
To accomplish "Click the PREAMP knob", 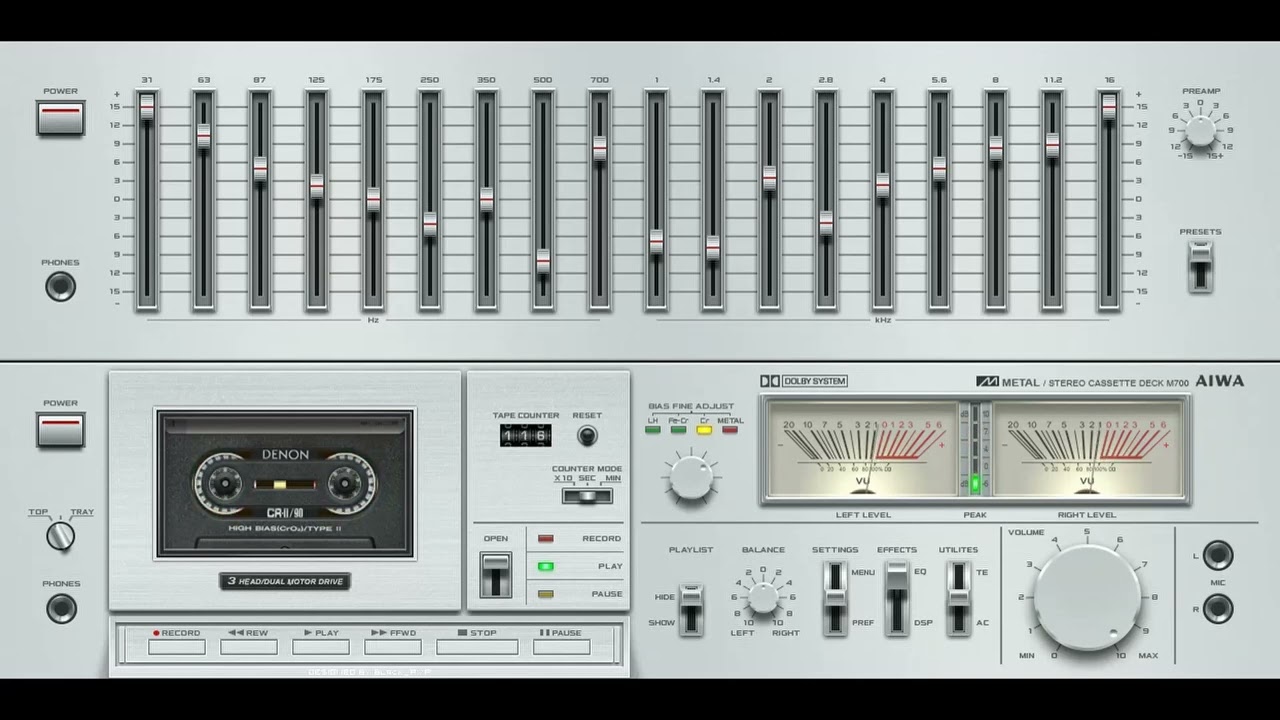I will tap(1200, 130).
